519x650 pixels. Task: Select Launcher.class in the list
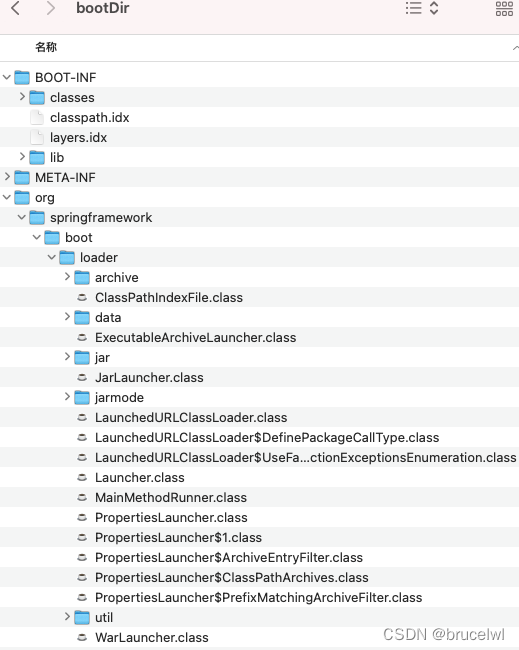pyautogui.click(x=140, y=478)
